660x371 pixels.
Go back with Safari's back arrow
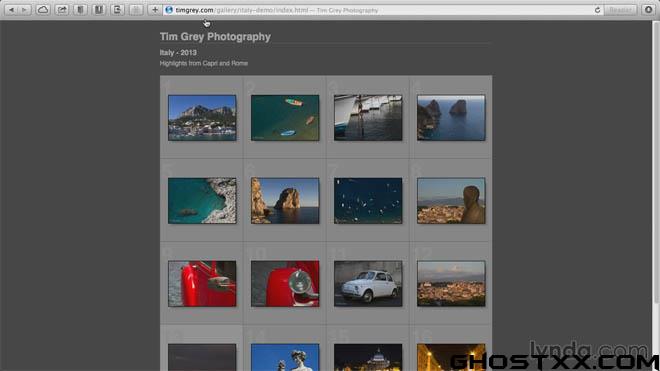(x=11, y=10)
